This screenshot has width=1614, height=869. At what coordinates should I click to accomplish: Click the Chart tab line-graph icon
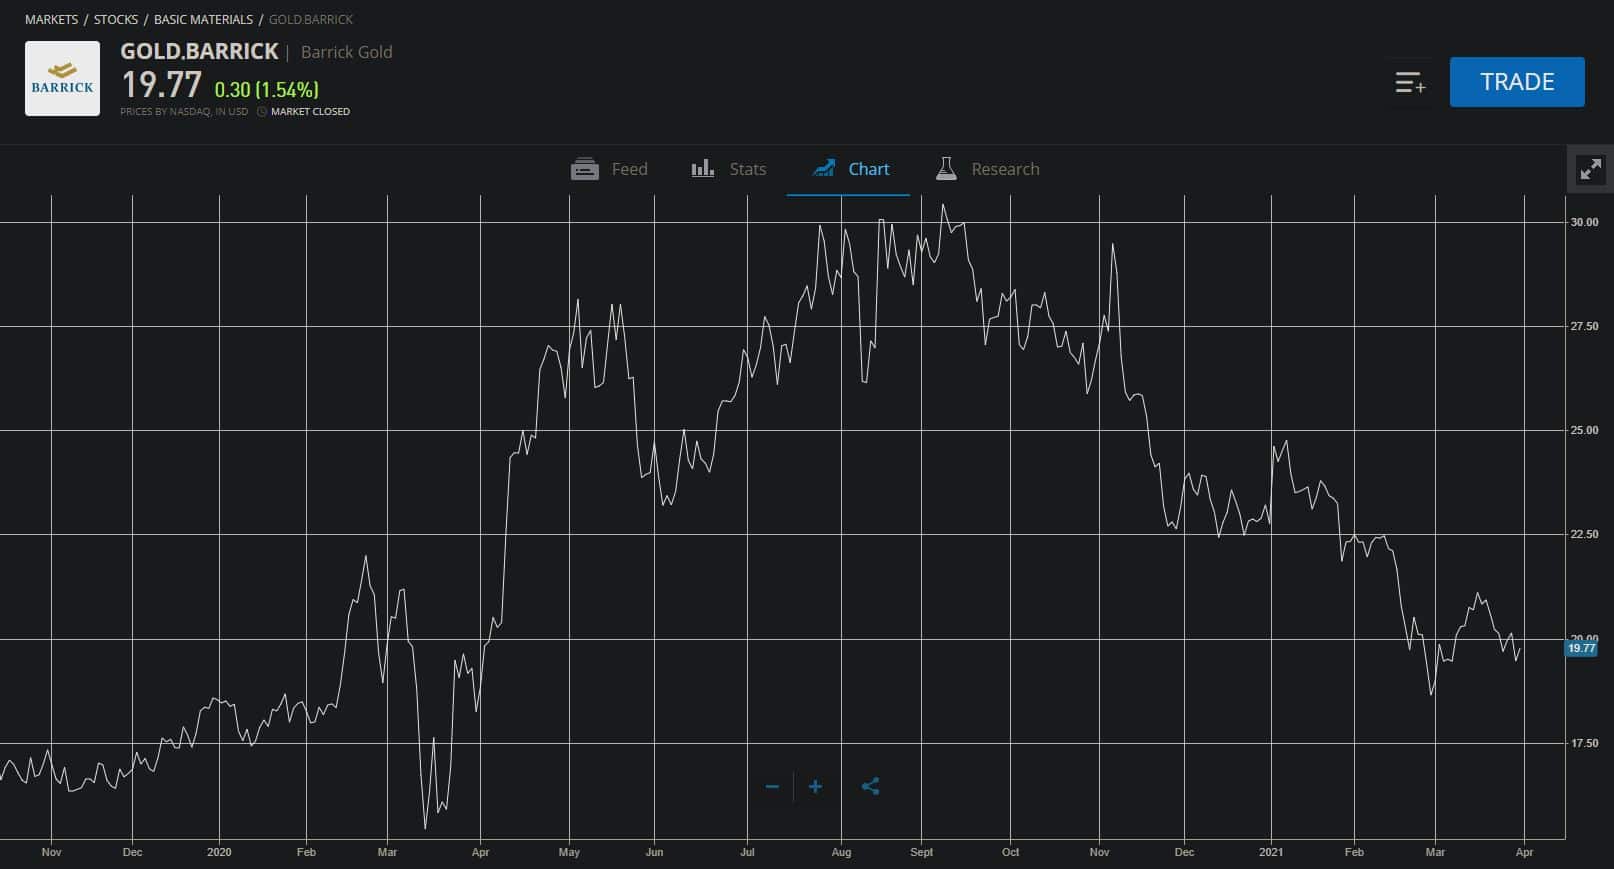coord(824,168)
